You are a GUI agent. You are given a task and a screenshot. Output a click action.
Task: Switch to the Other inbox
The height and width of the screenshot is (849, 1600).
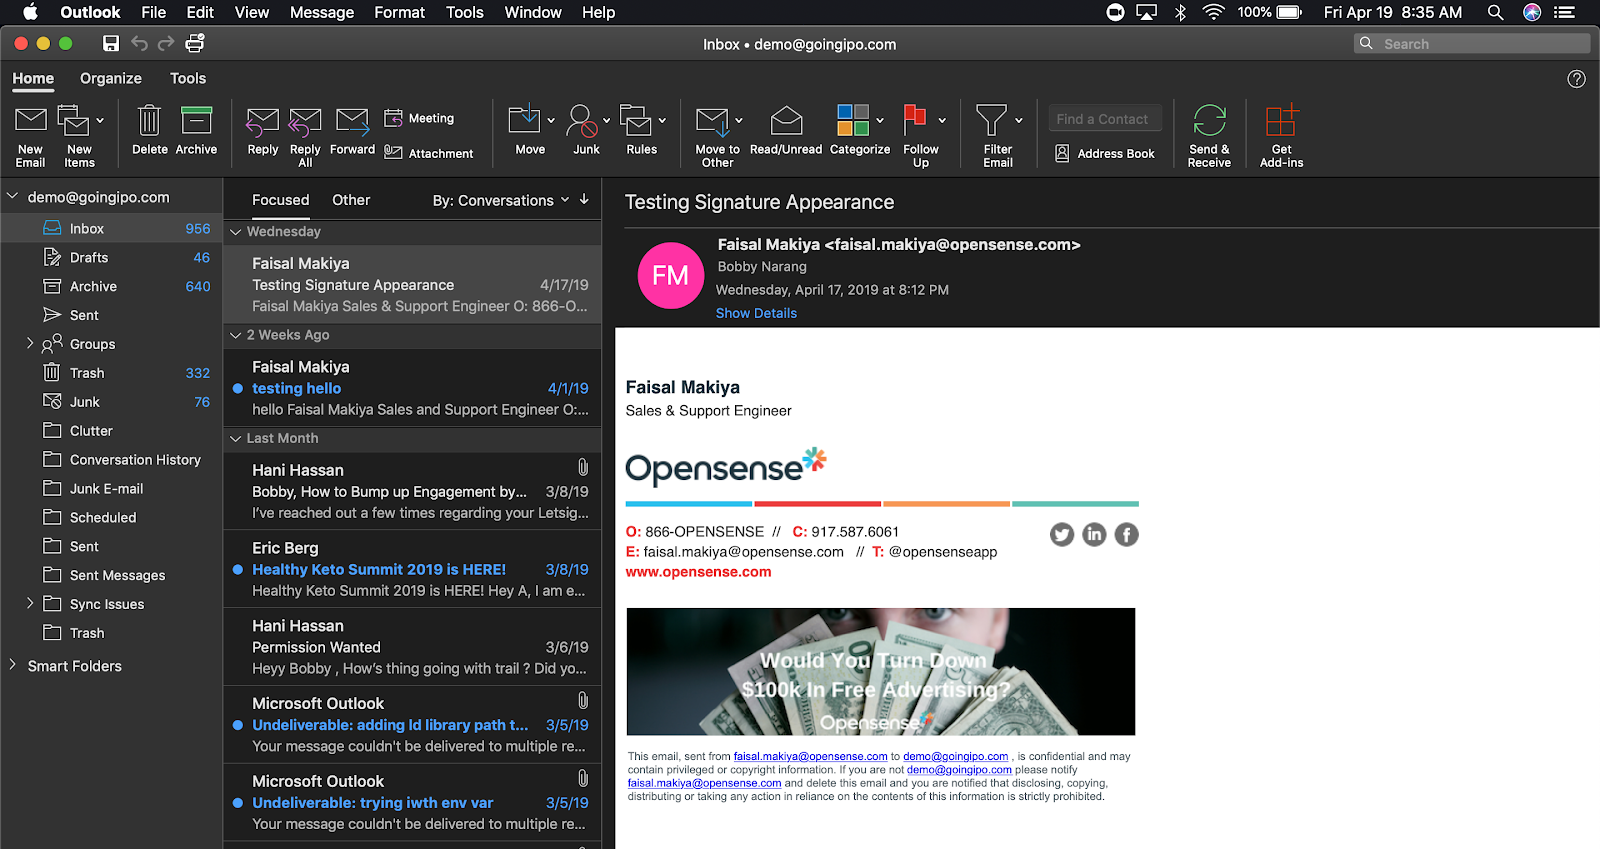coord(351,200)
